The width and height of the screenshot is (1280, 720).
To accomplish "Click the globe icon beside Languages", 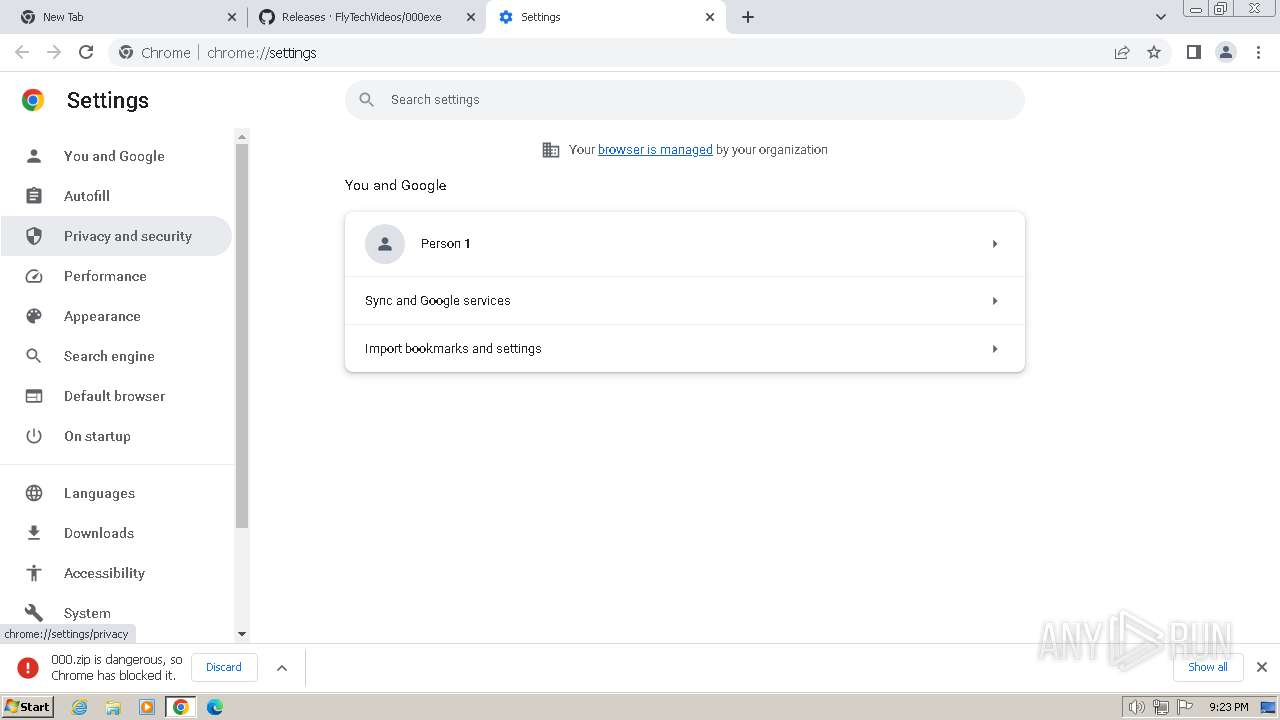I will 34,493.
